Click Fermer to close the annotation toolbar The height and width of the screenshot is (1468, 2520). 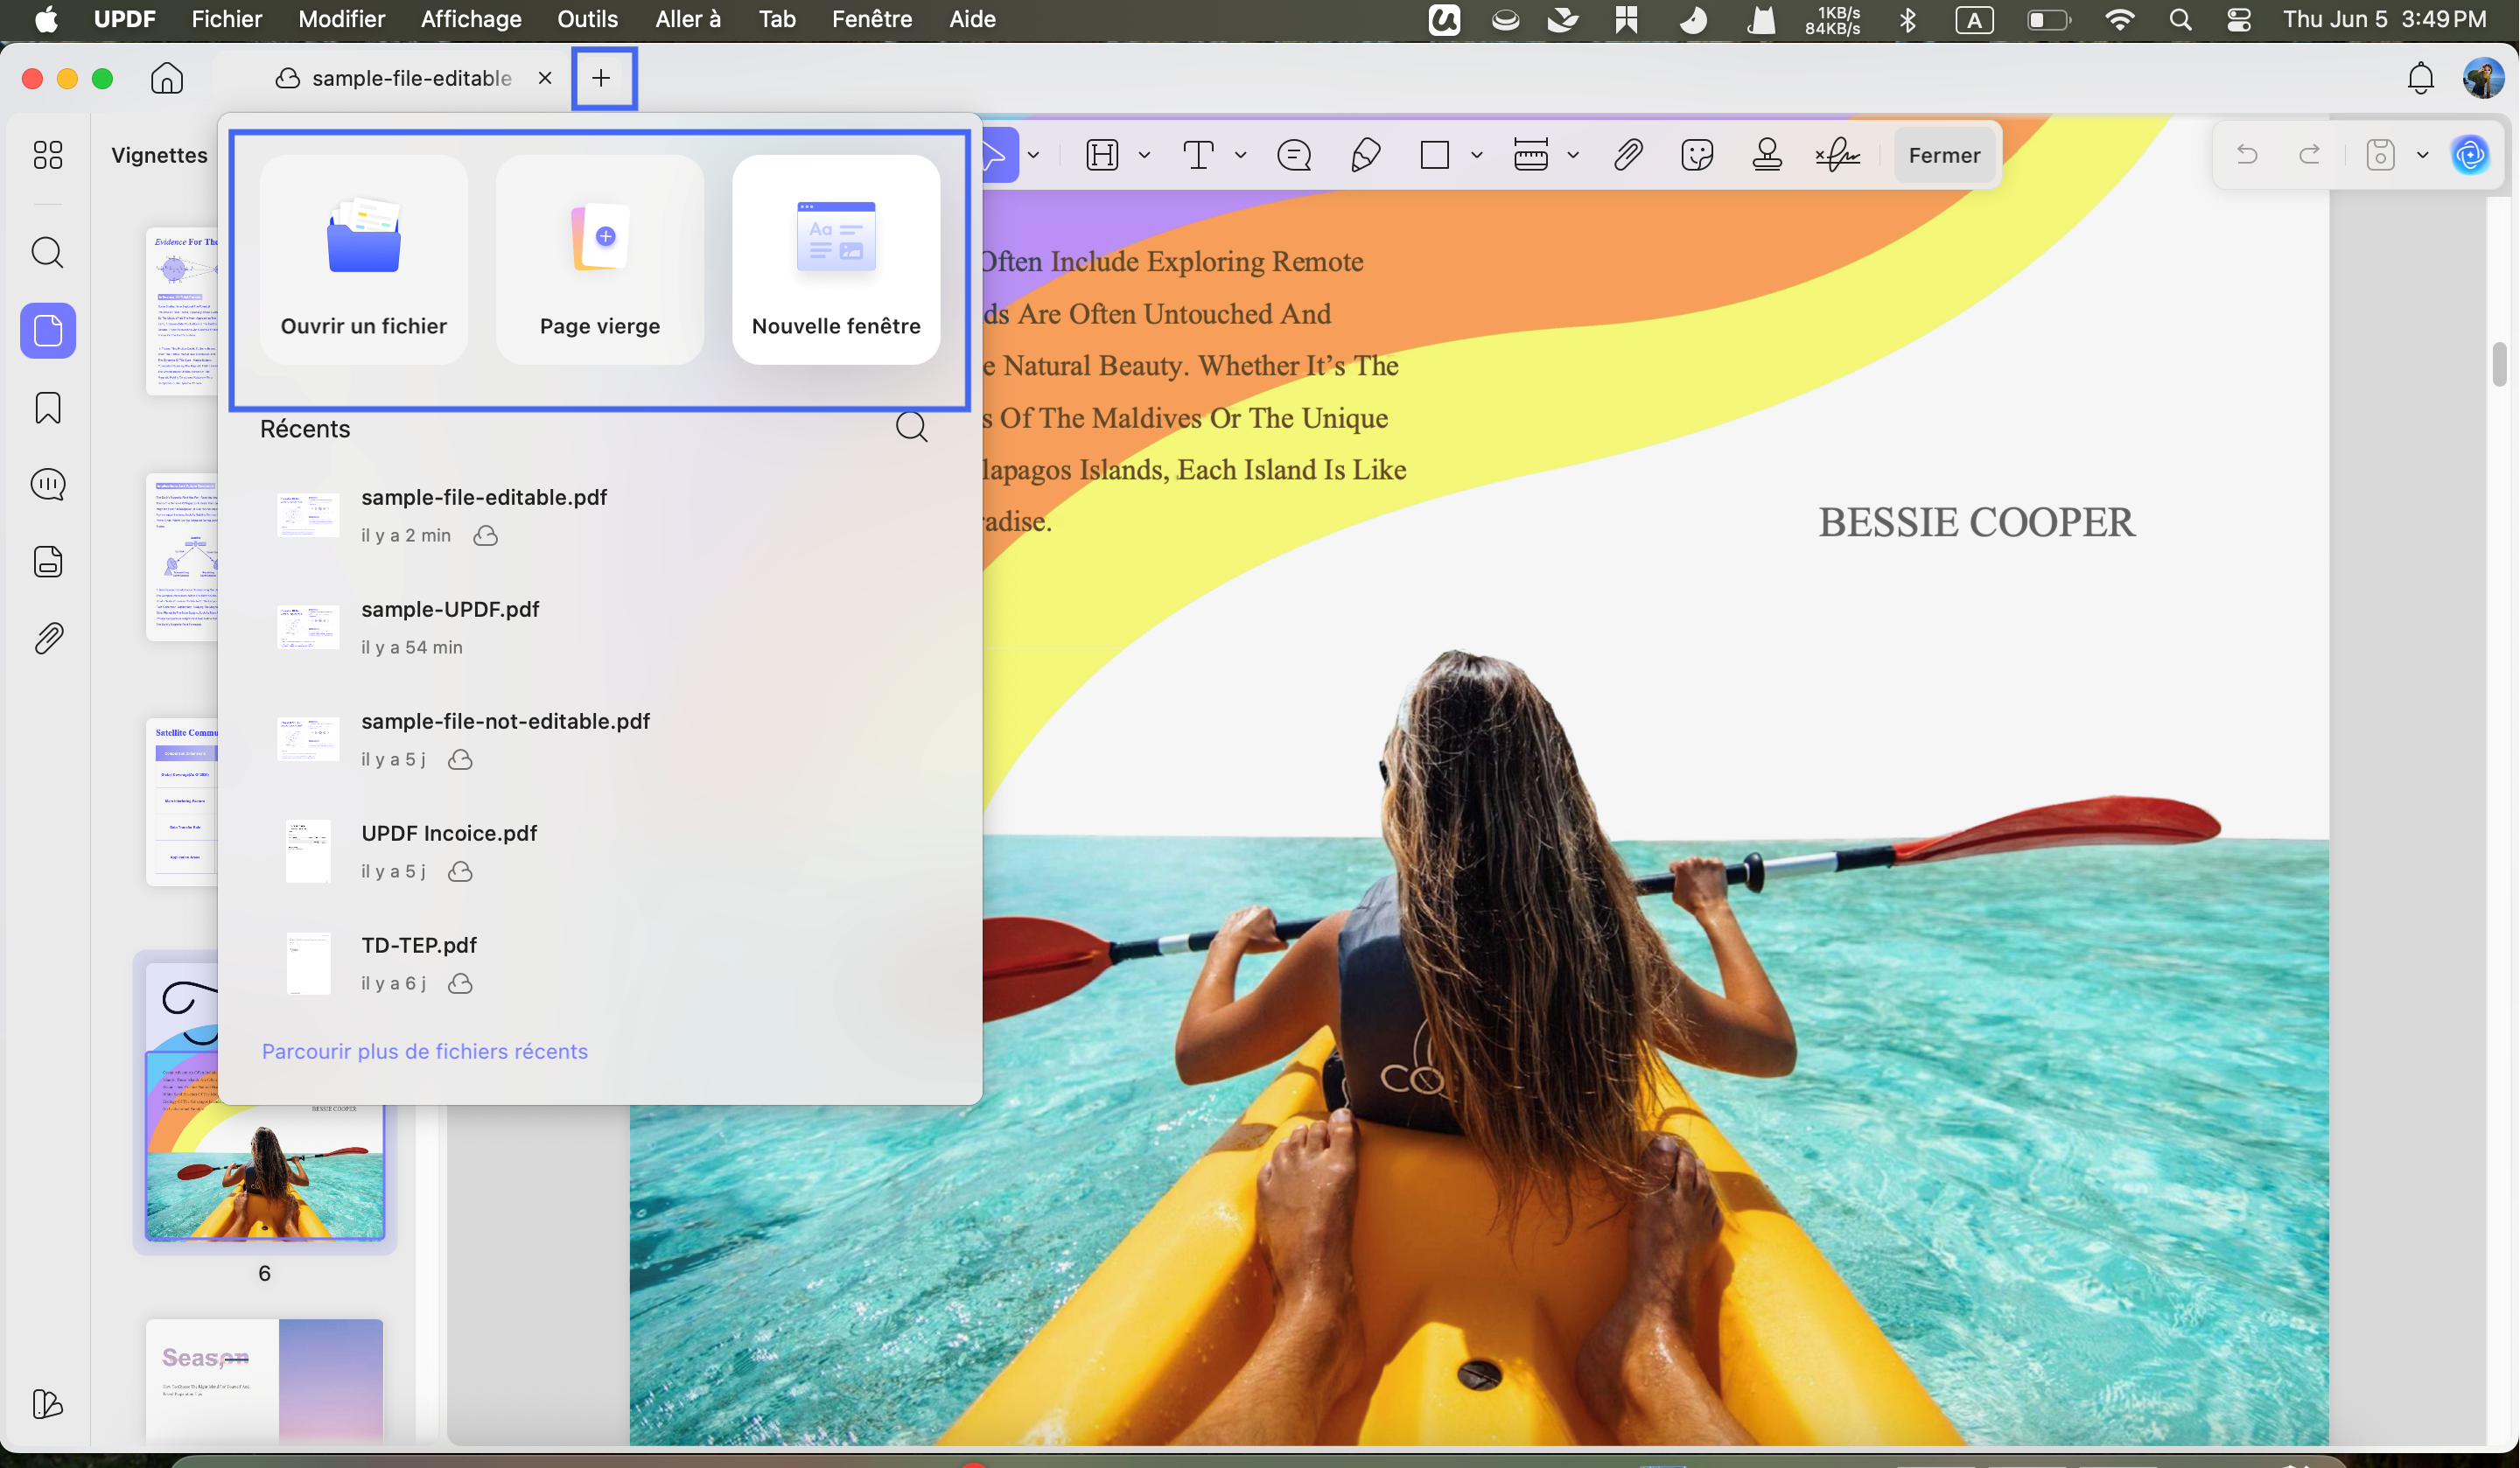[x=1944, y=155]
